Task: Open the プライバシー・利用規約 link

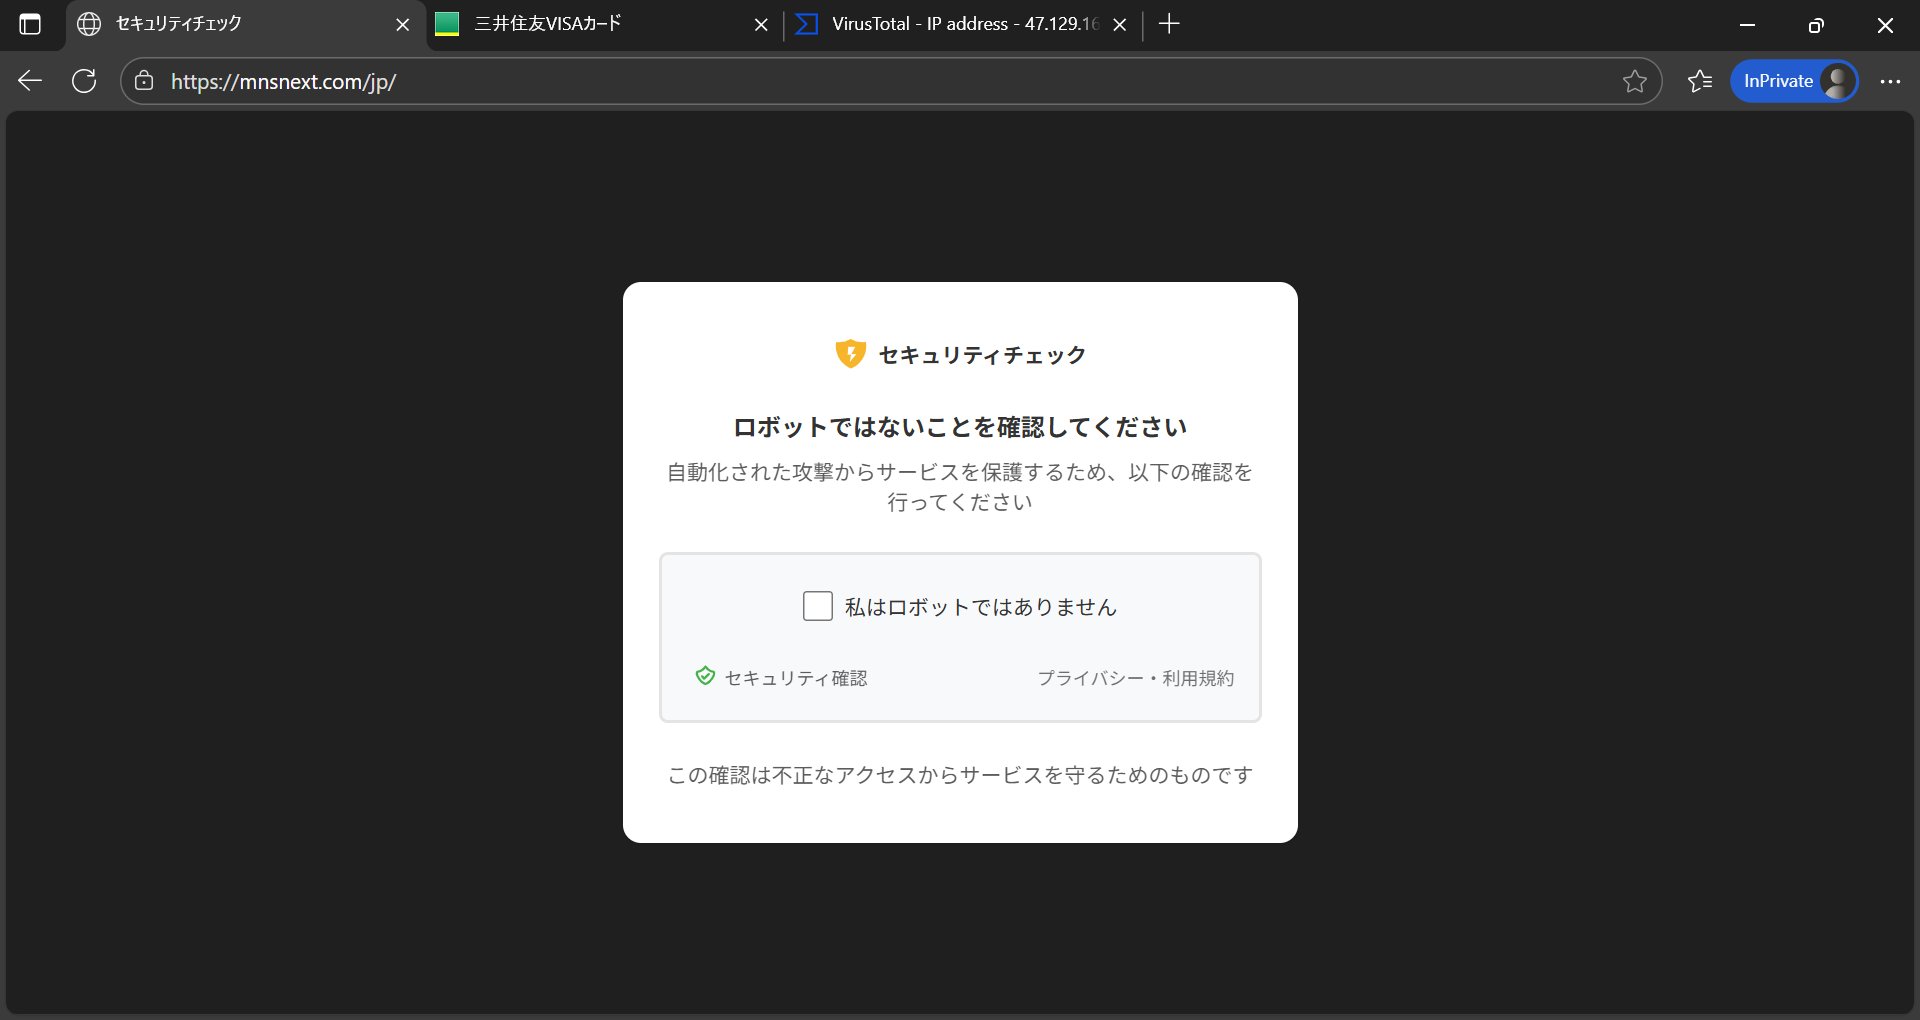Action: pyautogui.click(x=1136, y=677)
